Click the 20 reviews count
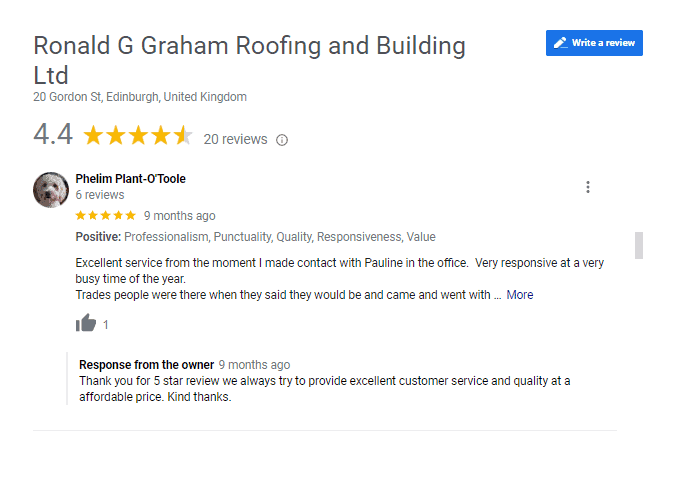 (235, 139)
